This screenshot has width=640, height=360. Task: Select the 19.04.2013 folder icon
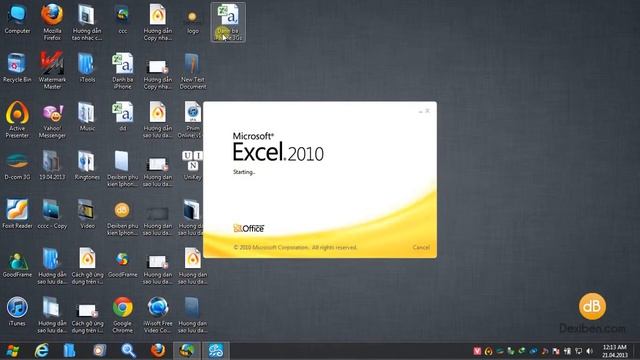pyautogui.click(x=52, y=166)
